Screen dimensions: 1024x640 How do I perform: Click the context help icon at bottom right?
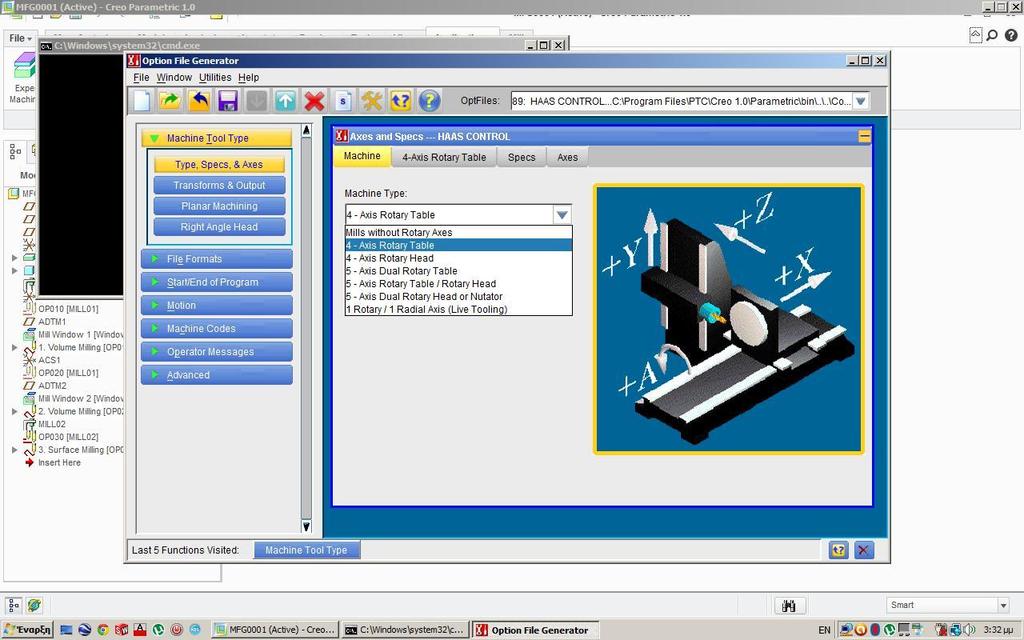coord(839,550)
